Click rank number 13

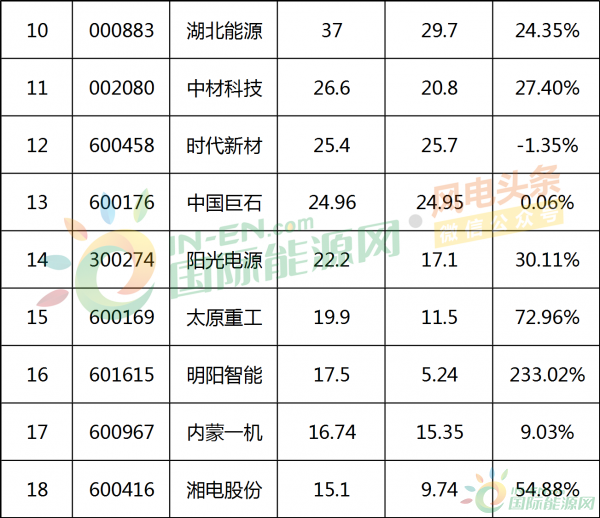coord(37,202)
